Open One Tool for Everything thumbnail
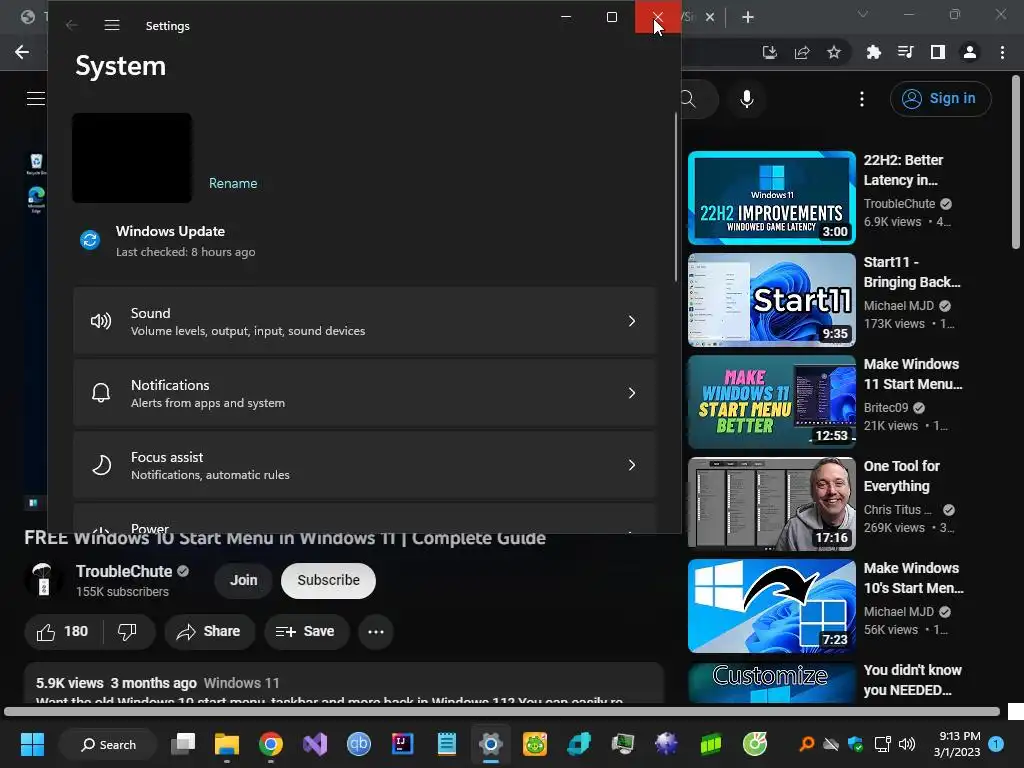1024x768 pixels. 771,504
